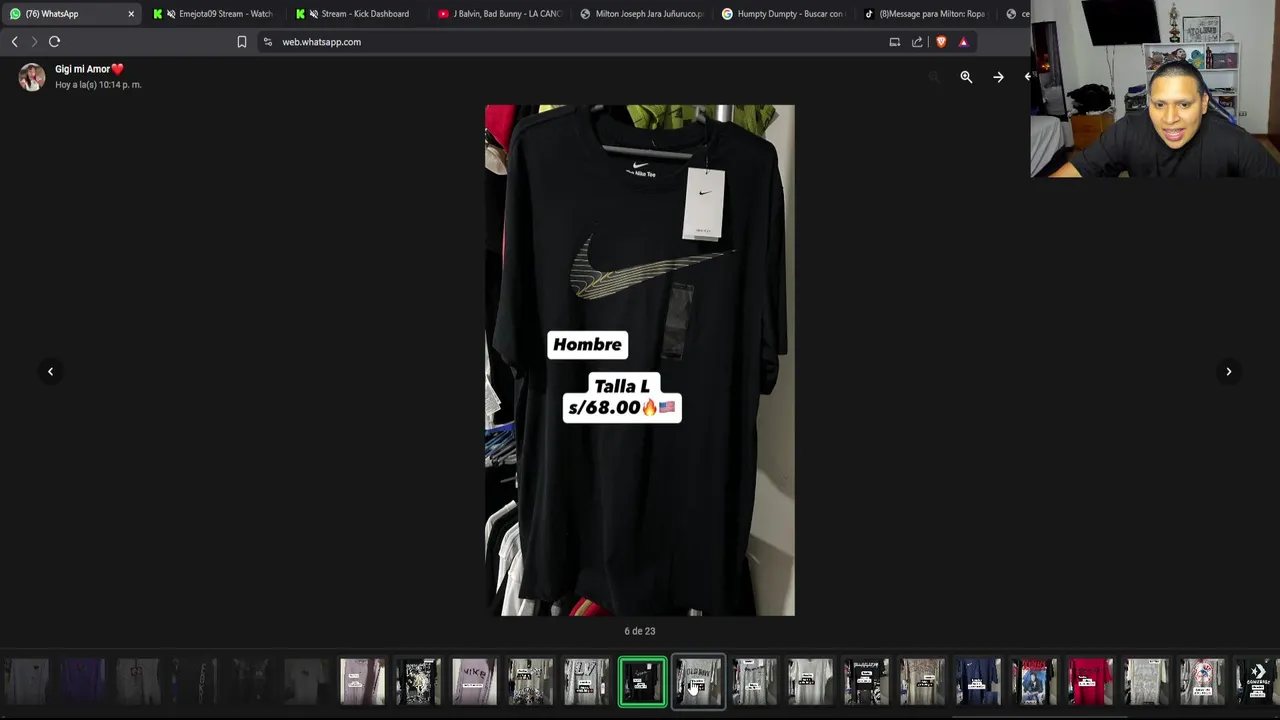Go back with the browser back arrow
Screen dimensions: 1280x720
[x=14, y=42]
